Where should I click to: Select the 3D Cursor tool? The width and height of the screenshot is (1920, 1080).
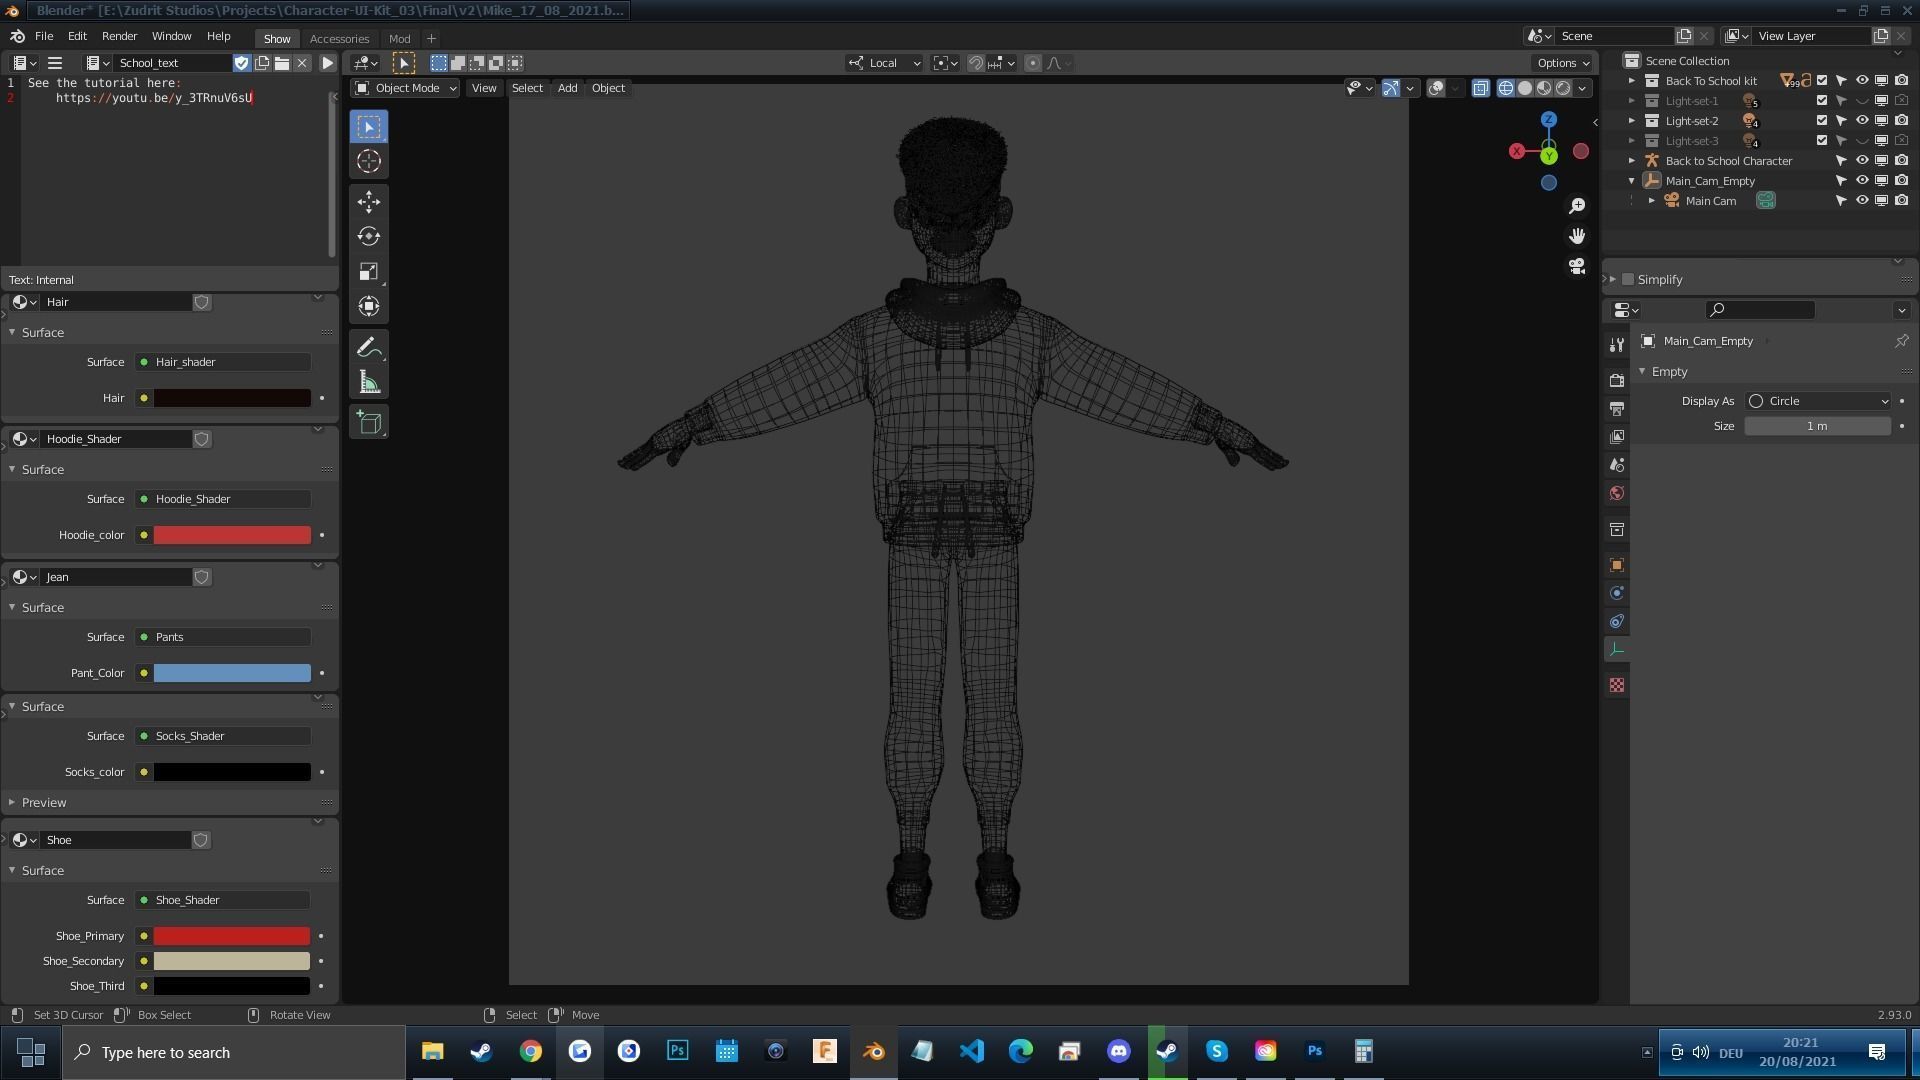coord(369,161)
